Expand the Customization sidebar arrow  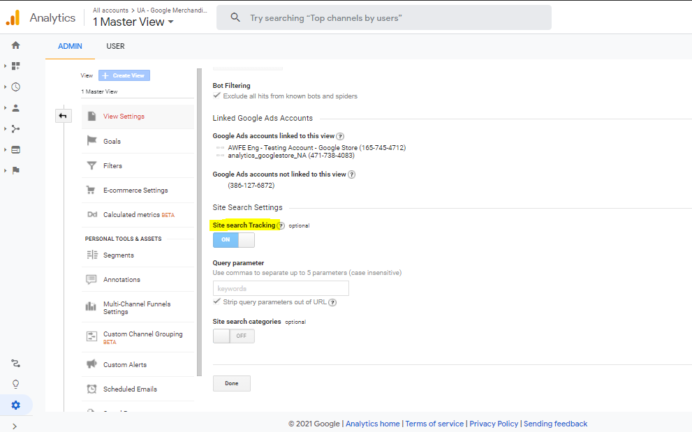5,66
